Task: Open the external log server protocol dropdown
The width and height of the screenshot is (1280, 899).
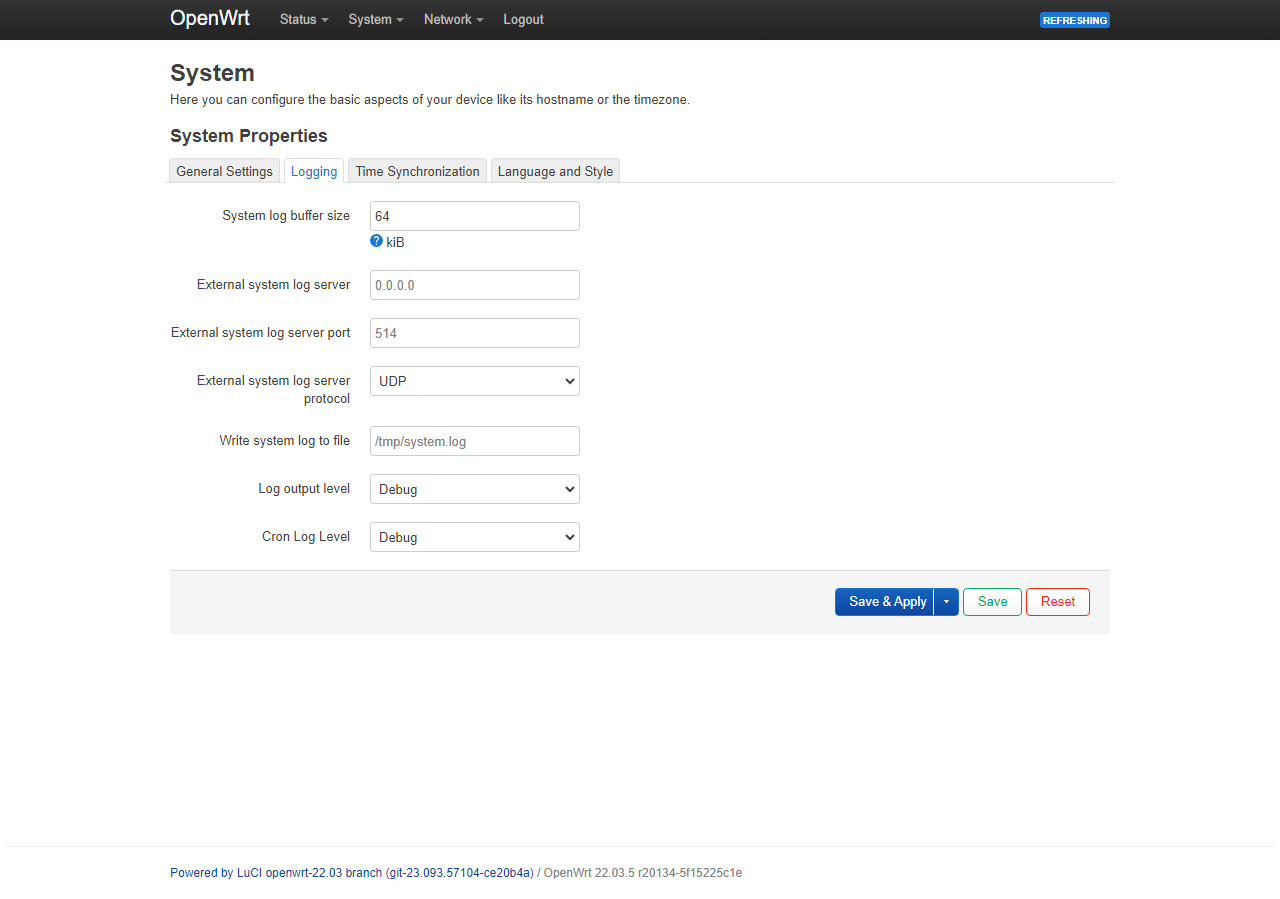Action: (475, 381)
